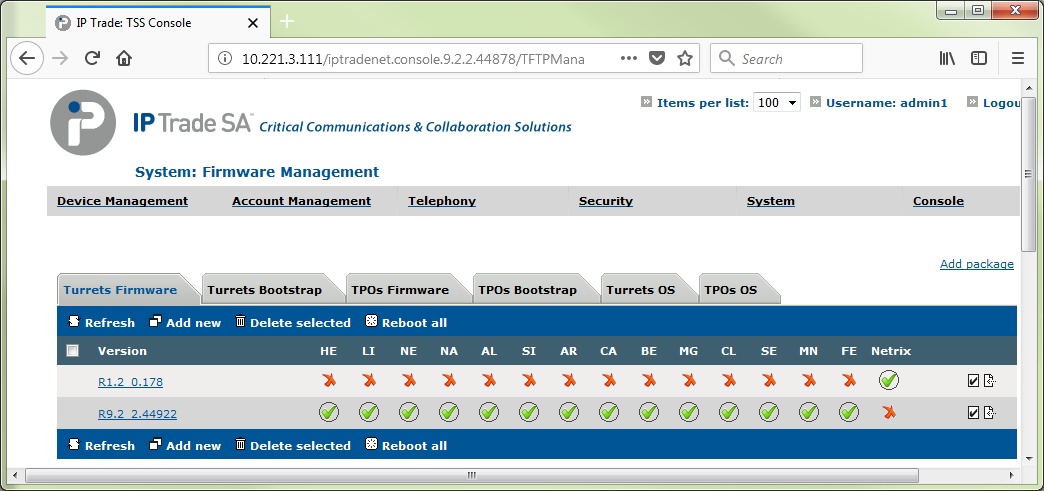The image size is (1044, 491).
Task: Open the Security menu
Action: tap(606, 201)
